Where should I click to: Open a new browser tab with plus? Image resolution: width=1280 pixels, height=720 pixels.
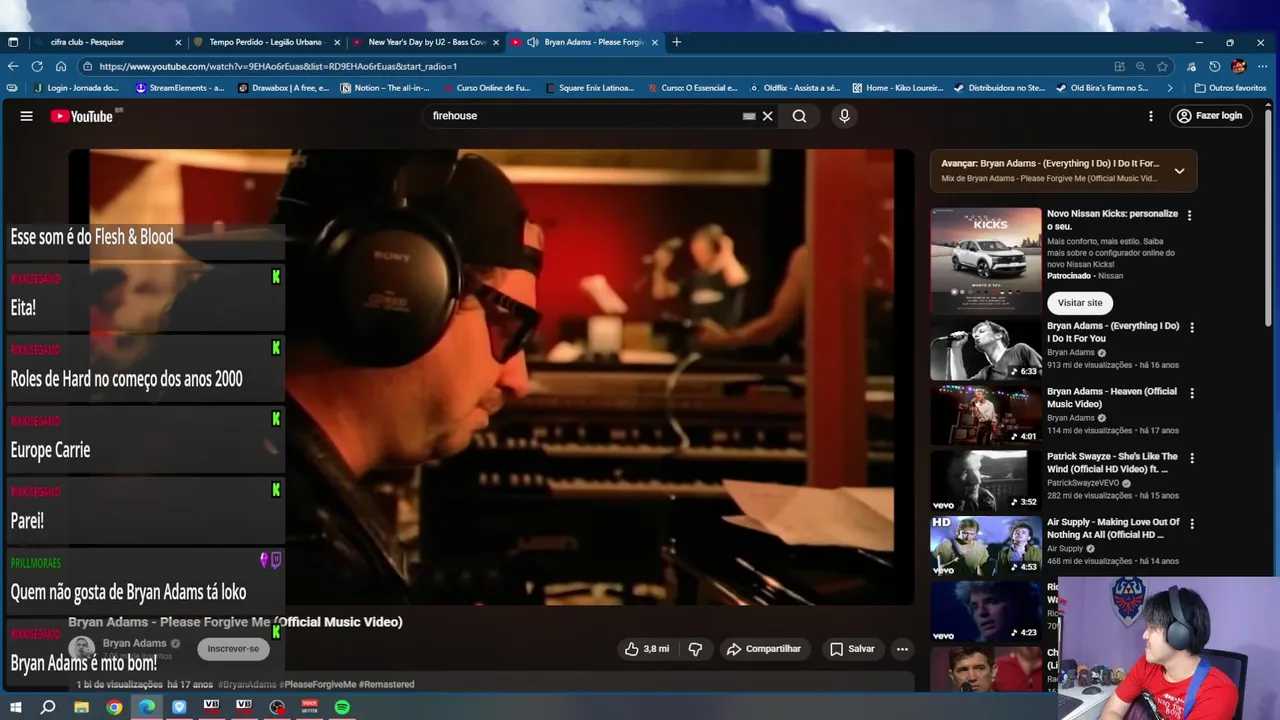point(677,42)
